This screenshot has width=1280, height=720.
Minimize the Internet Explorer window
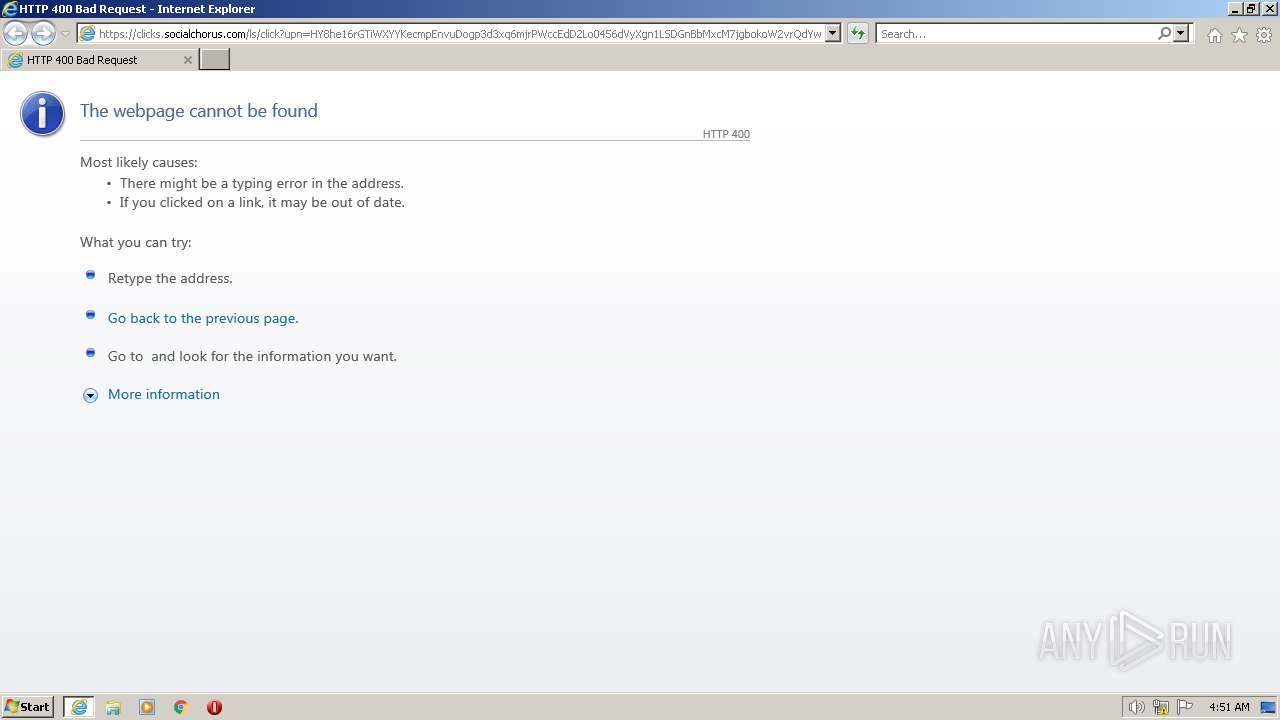(x=1235, y=9)
